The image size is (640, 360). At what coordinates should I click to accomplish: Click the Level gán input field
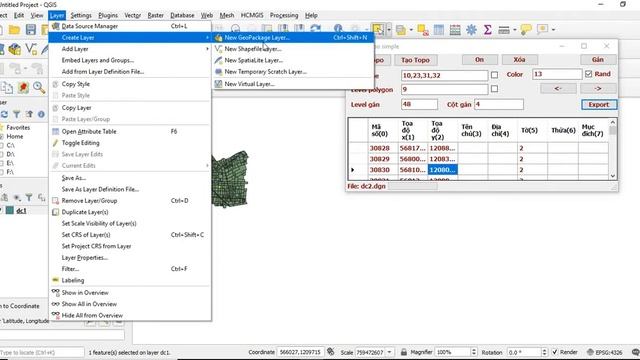(x=419, y=104)
